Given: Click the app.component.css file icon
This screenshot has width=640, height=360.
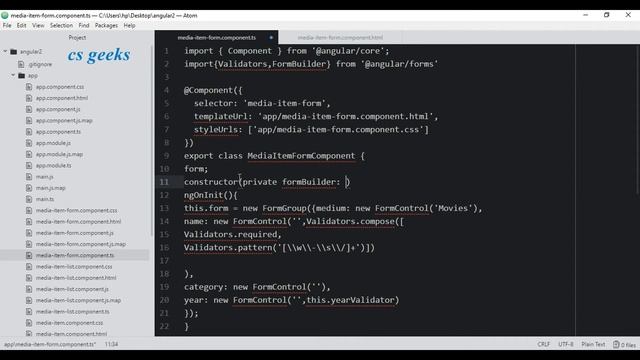Looking at the screenshot, I should [x=29, y=87].
